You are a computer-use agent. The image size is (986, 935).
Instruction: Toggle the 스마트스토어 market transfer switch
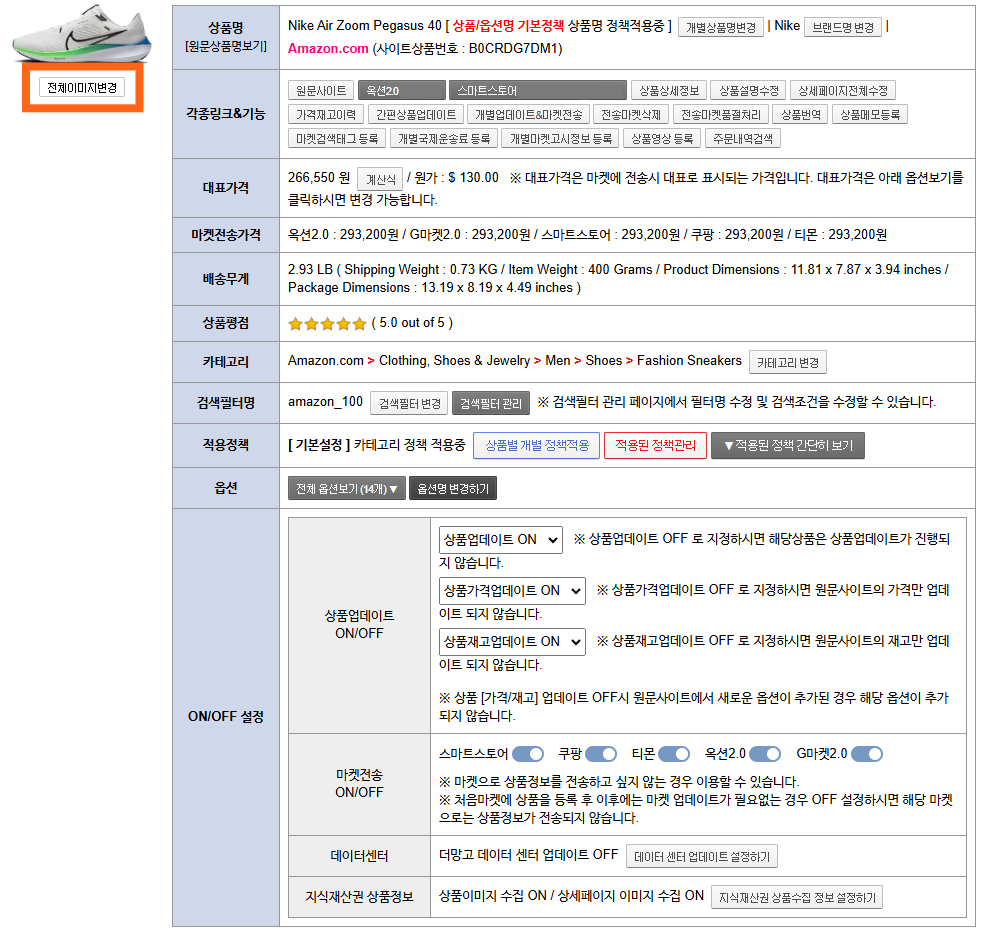[528, 753]
